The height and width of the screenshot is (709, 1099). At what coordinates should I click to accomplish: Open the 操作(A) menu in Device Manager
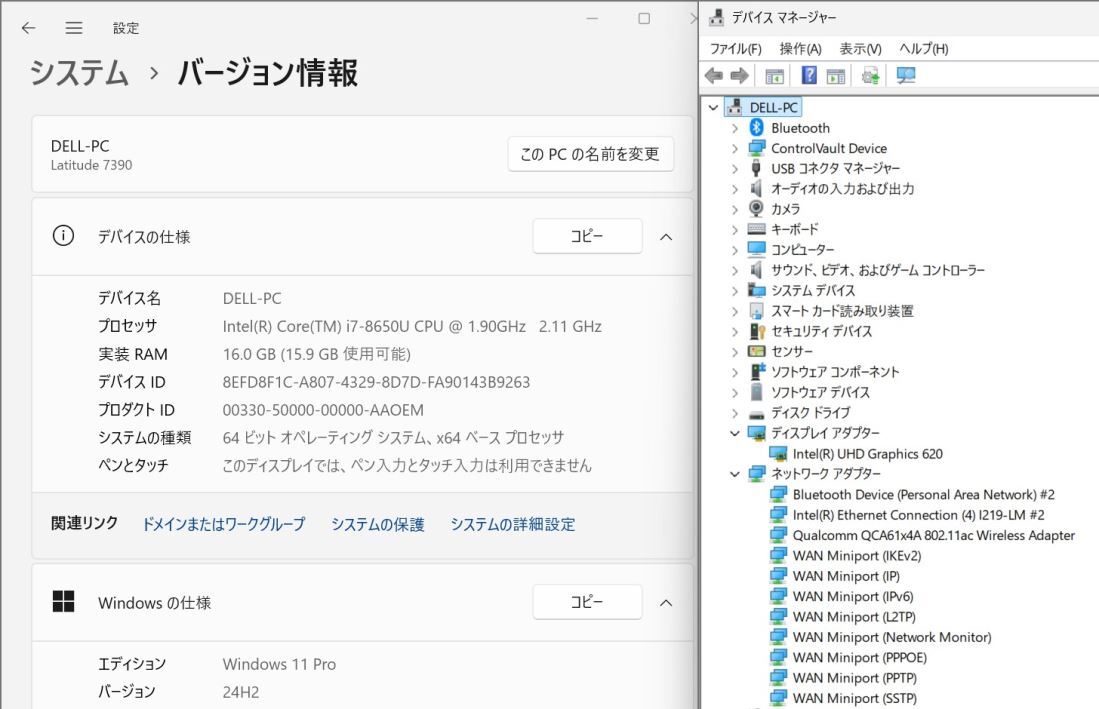pos(799,48)
